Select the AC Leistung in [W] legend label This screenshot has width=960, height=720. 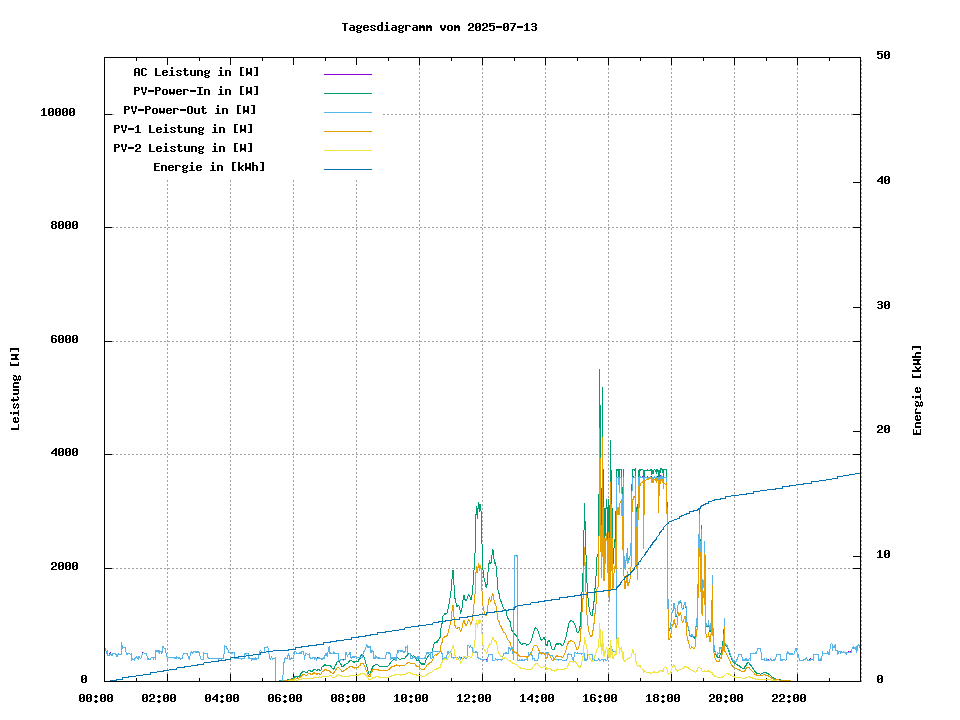(x=196, y=72)
